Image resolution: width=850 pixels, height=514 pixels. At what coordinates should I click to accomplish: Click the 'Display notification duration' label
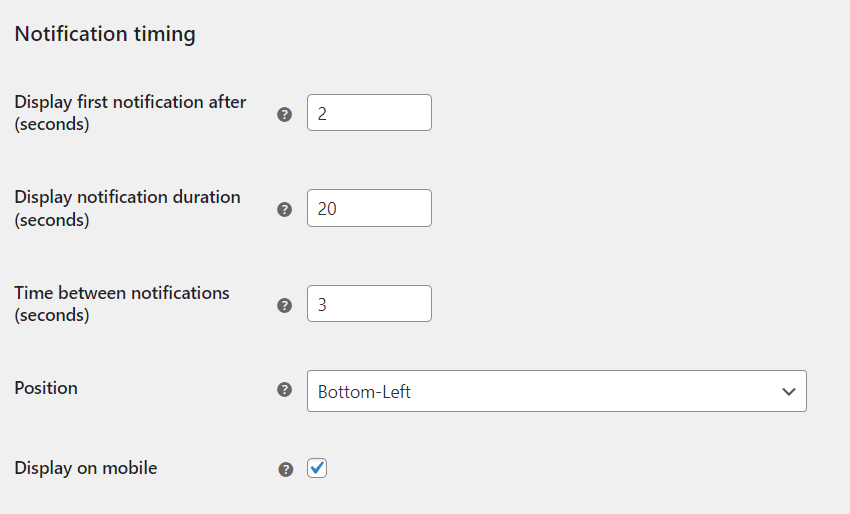(127, 197)
